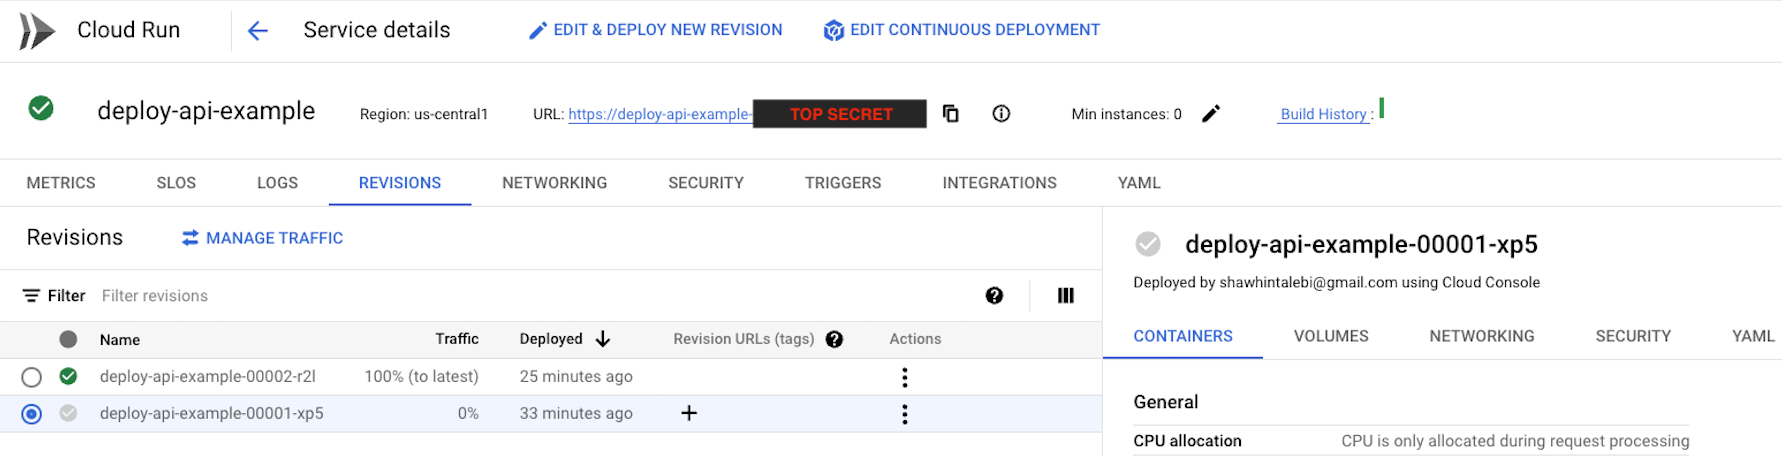Sort revisions by Deployed column arrow
This screenshot has width=1782, height=456.
603,339
